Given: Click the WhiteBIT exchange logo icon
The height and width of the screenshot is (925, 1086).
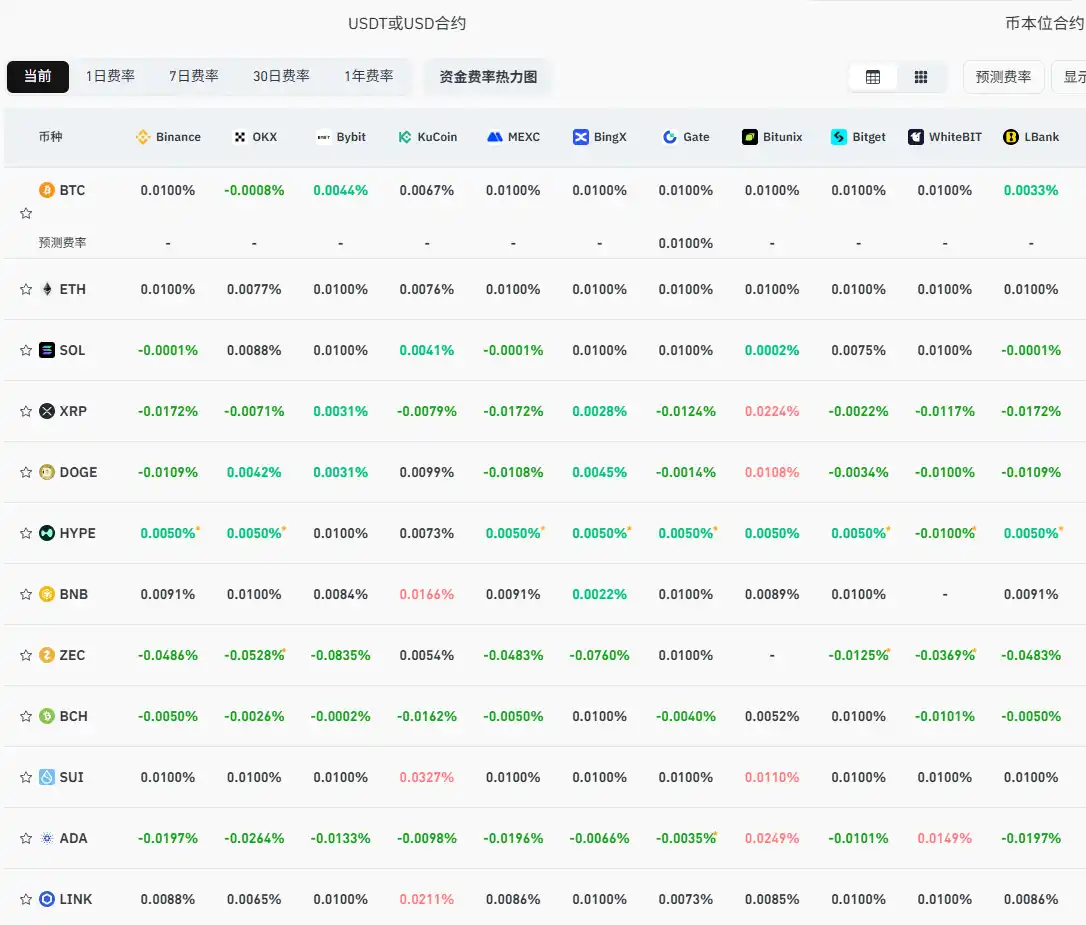Looking at the screenshot, I should coord(916,137).
